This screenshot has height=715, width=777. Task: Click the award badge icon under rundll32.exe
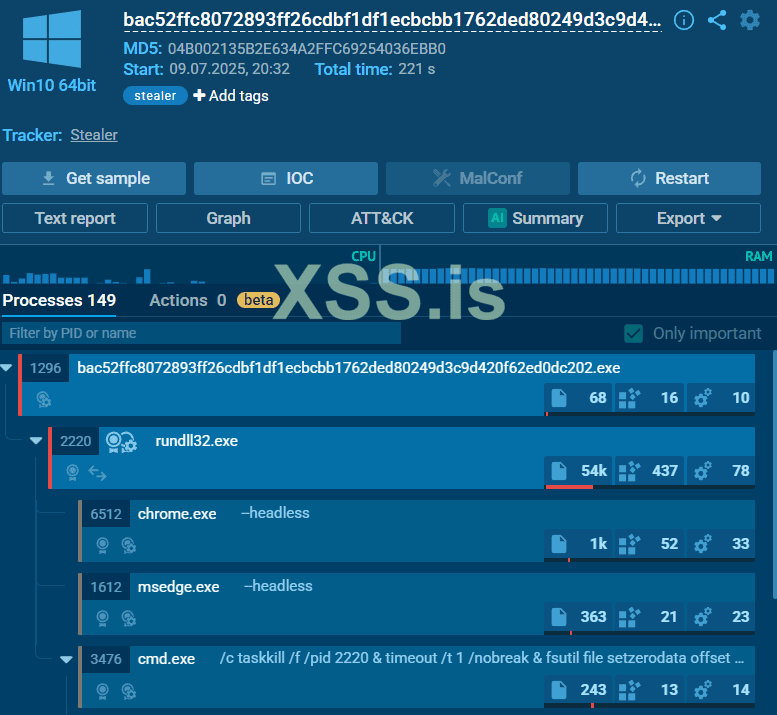coord(72,473)
